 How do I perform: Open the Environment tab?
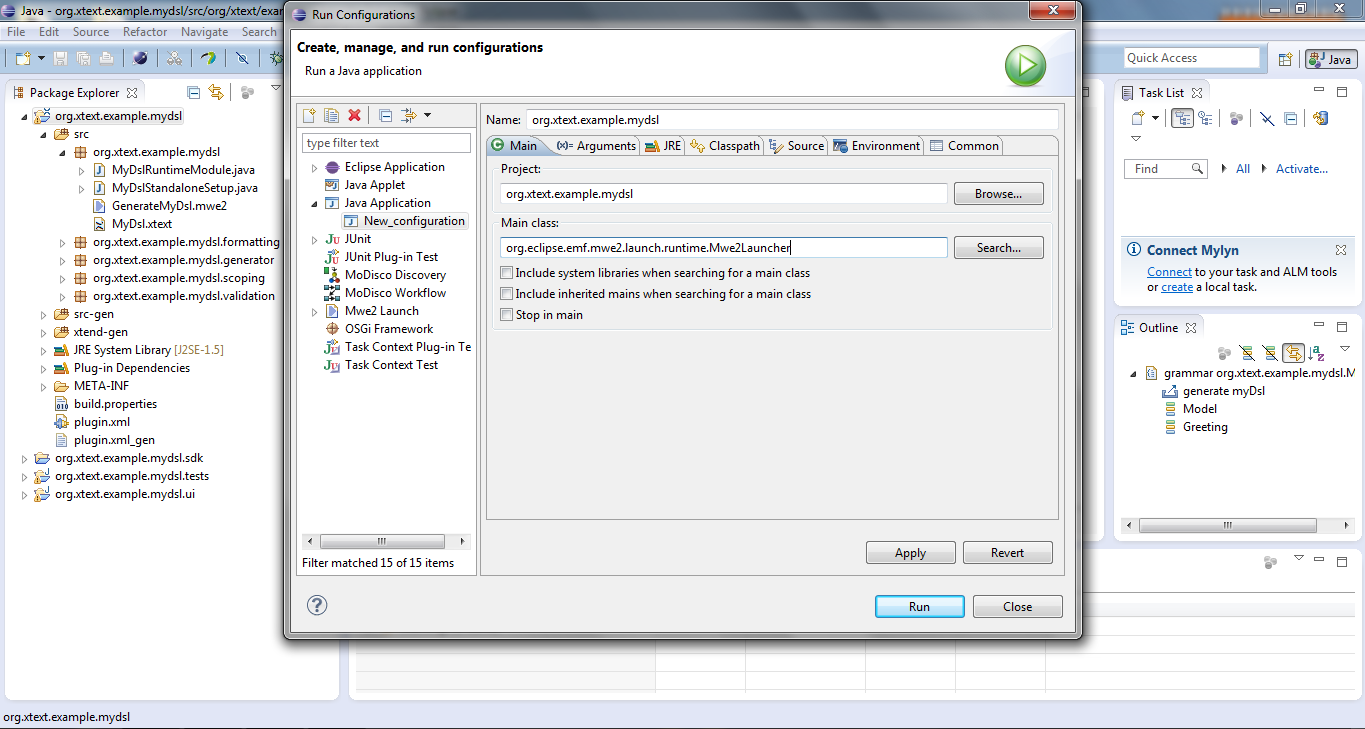[x=876, y=146]
